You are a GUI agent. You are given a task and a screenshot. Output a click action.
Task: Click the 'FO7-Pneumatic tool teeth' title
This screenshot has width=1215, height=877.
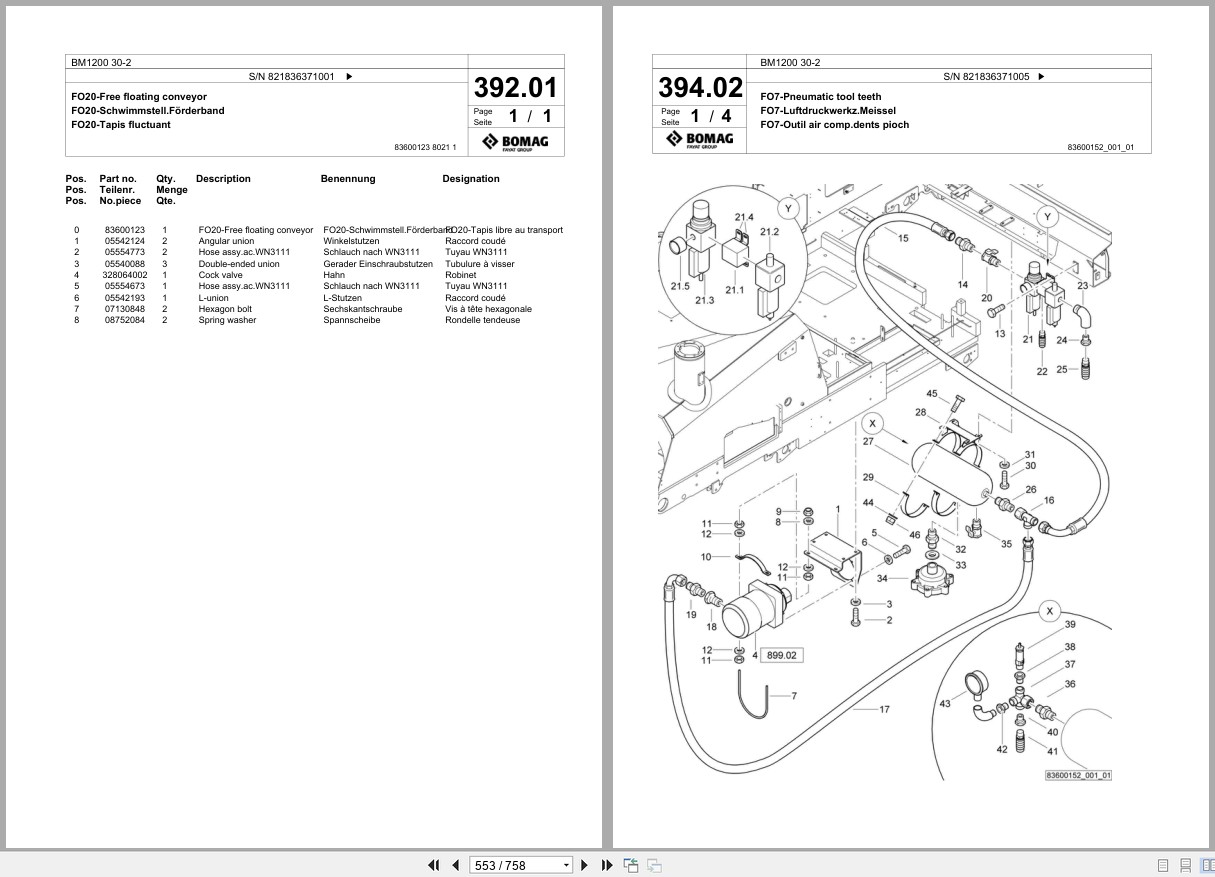[821, 97]
